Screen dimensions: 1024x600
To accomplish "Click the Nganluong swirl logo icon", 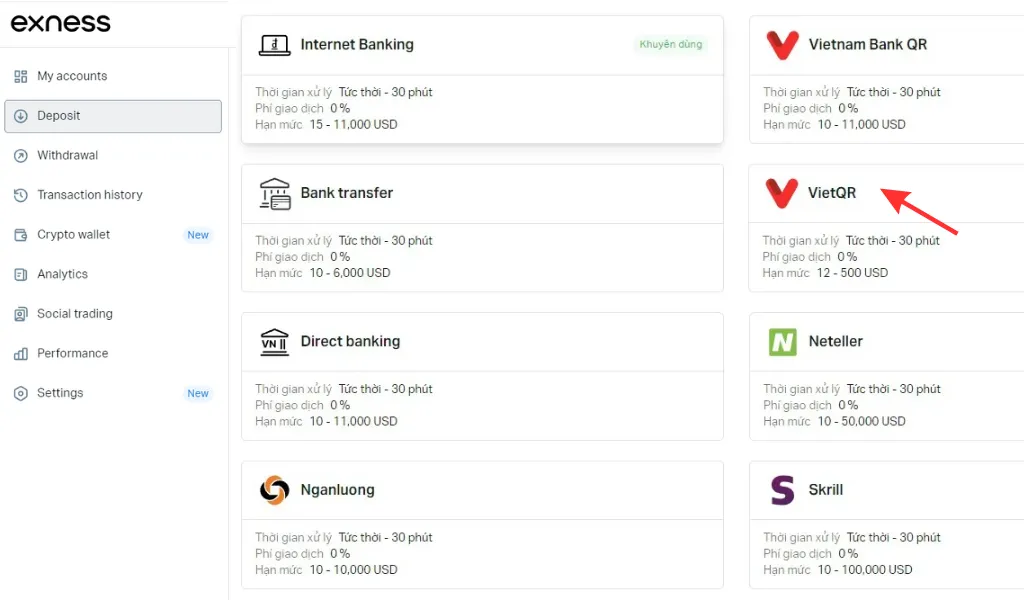I will point(274,490).
